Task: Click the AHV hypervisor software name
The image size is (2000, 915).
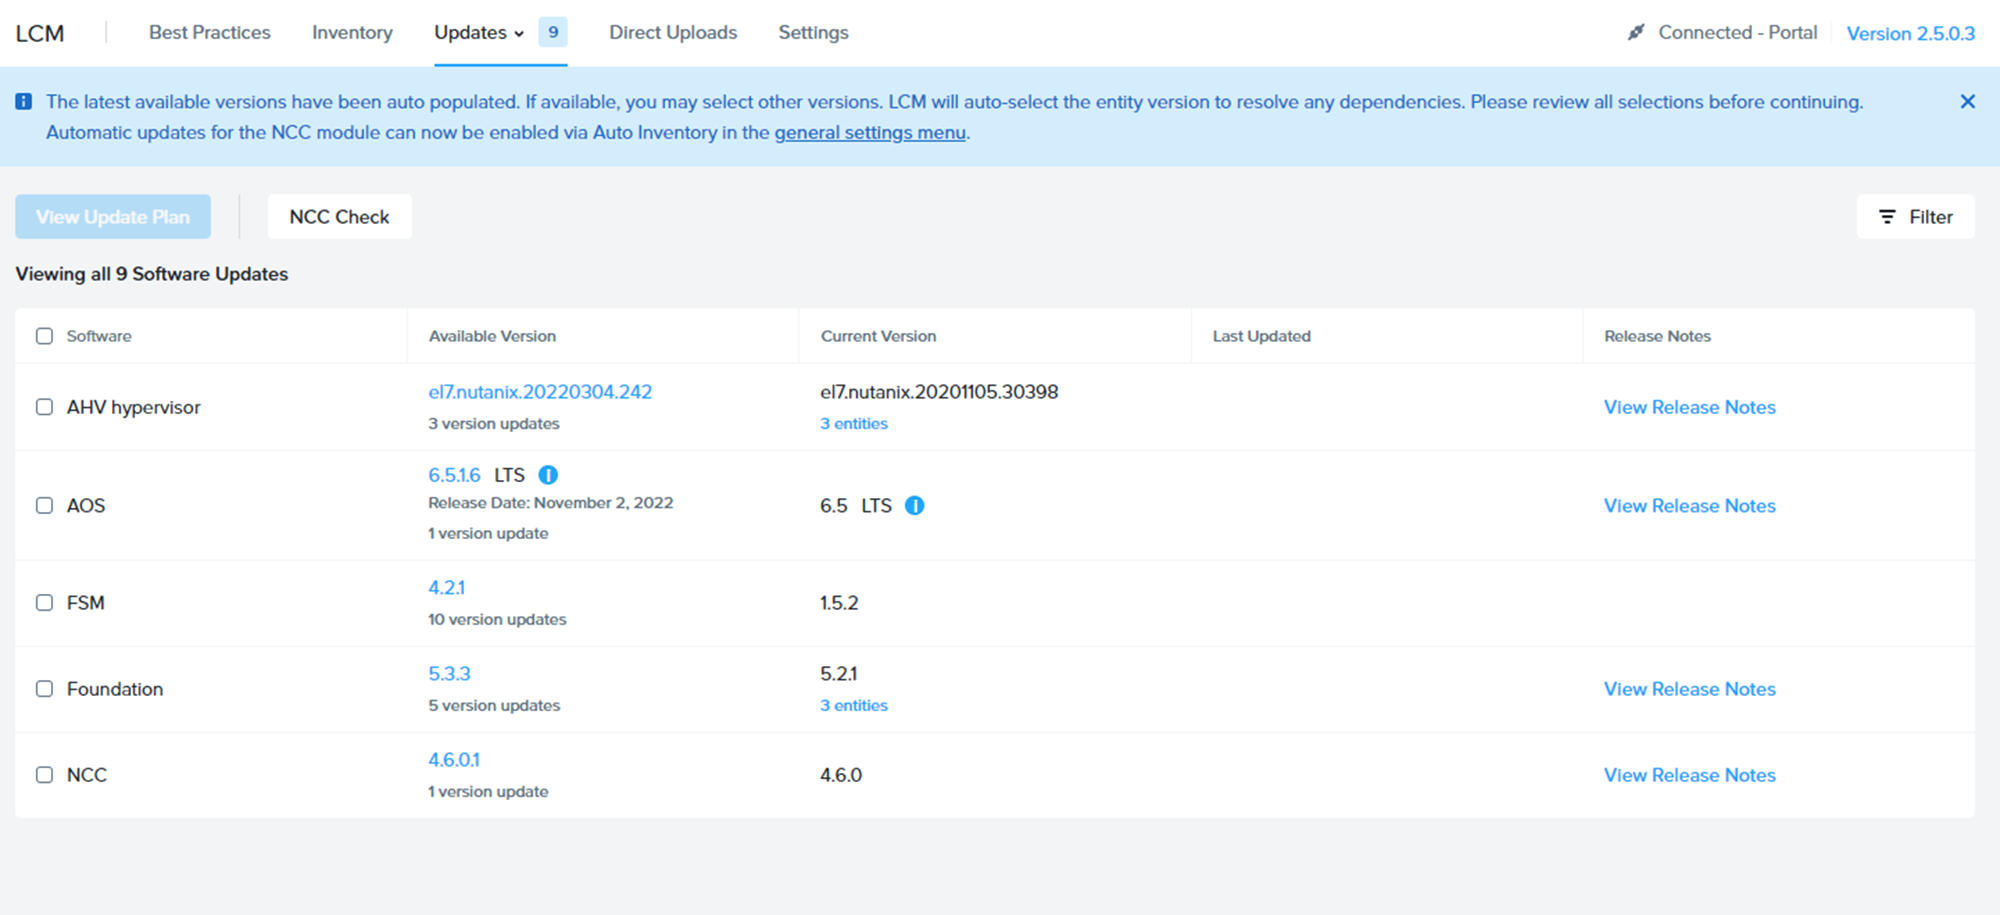Action: point(133,407)
